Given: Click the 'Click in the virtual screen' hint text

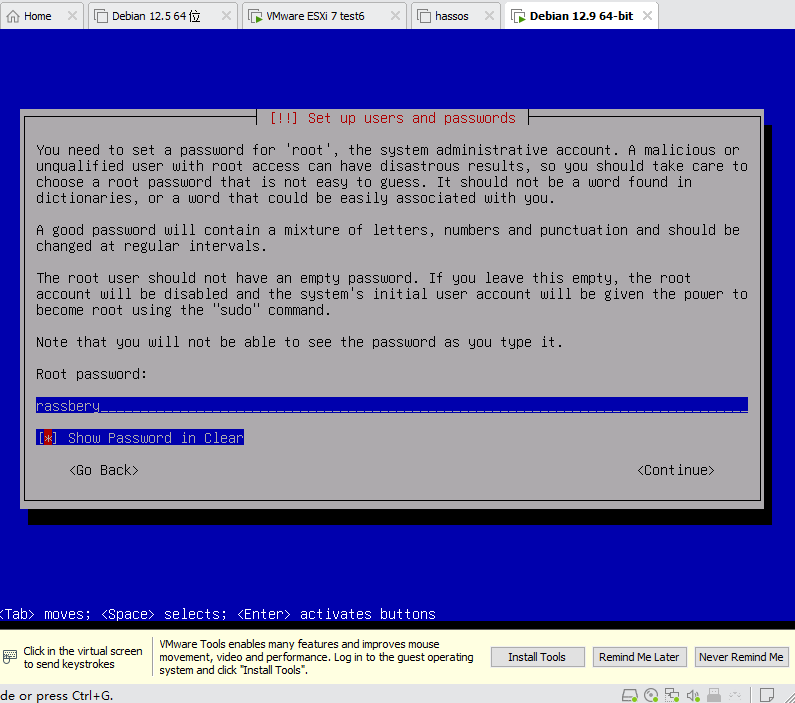Looking at the screenshot, I should point(83,657).
